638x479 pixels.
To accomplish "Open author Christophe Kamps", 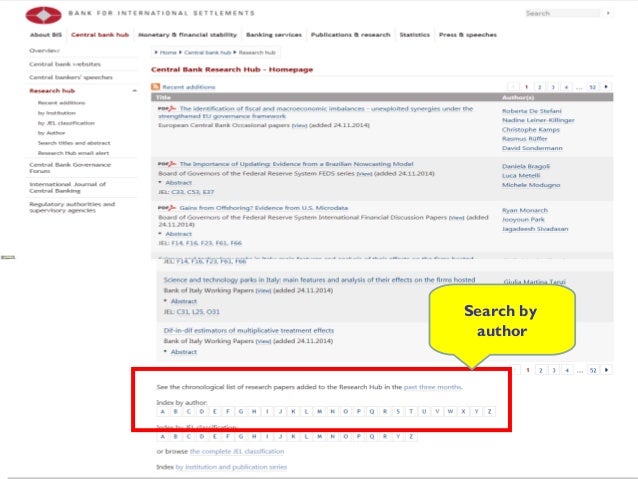I will [x=531, y=129].
